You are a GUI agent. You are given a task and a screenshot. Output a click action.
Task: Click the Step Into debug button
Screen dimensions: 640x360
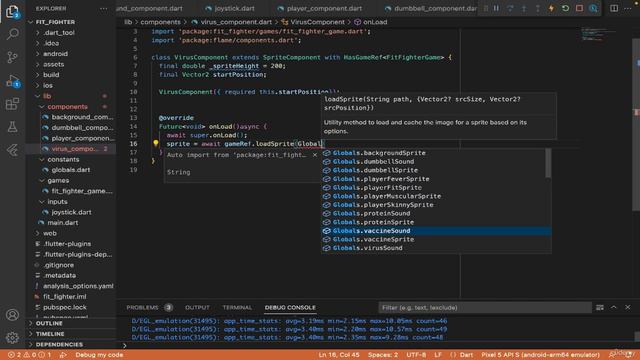524,8
